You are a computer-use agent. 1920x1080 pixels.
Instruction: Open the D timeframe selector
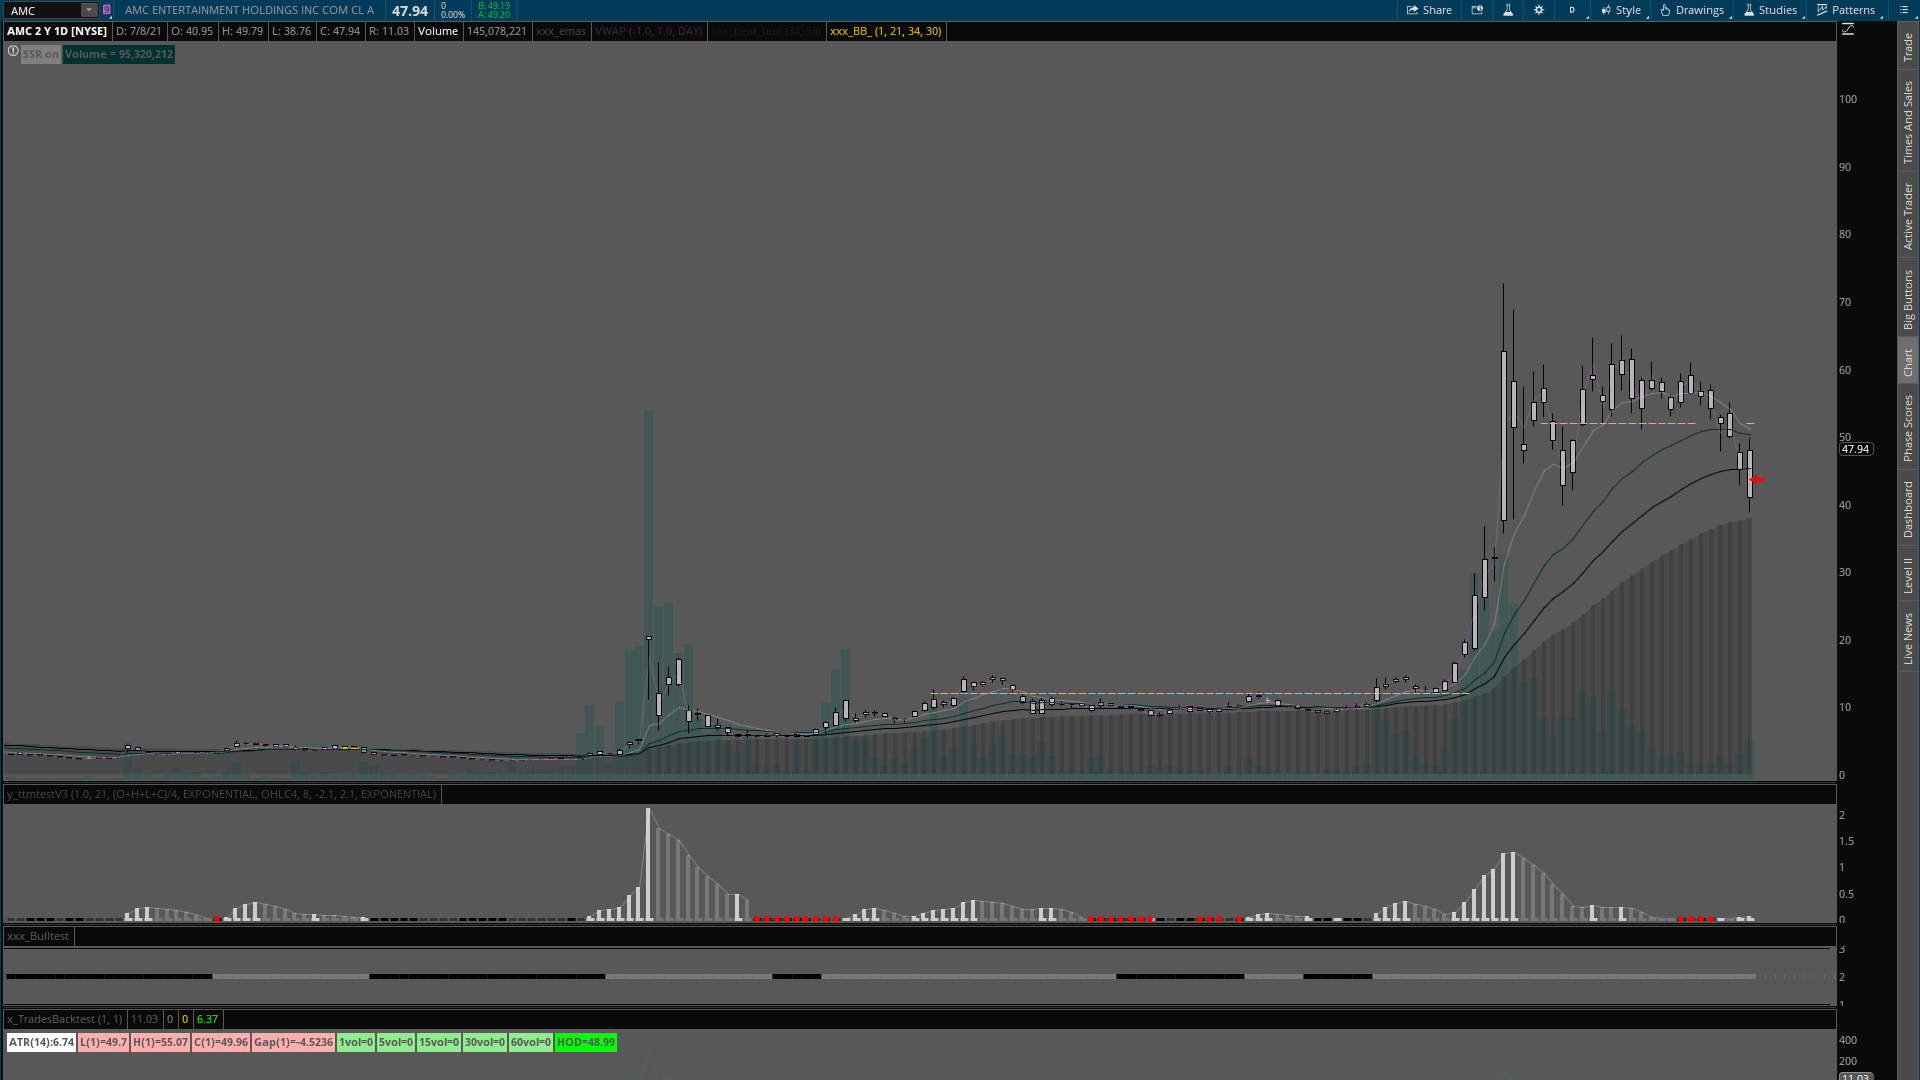(1572, 10)
